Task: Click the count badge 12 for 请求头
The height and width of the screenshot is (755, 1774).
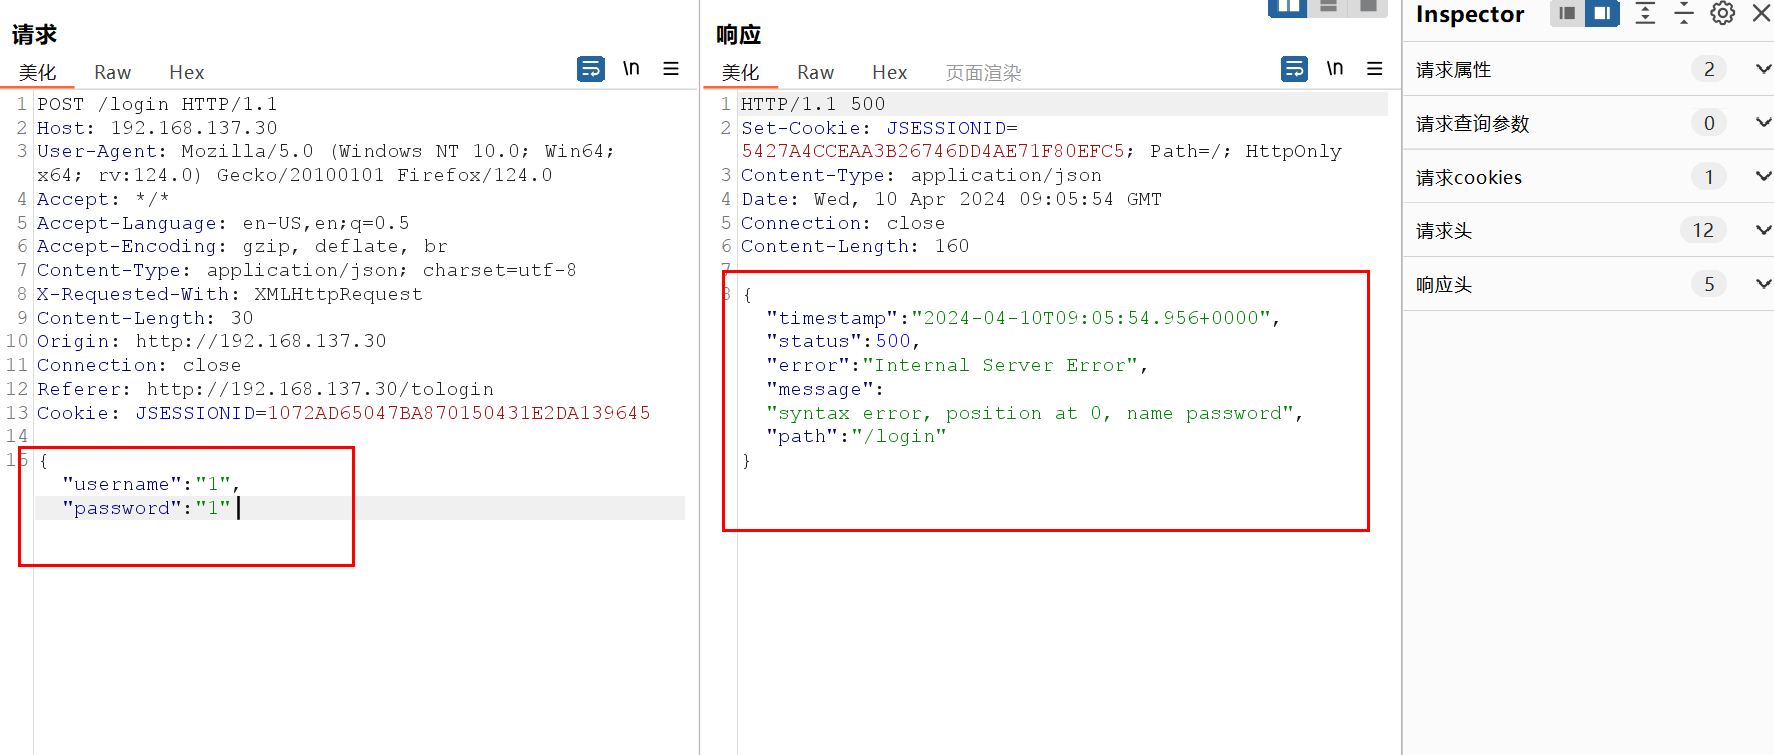Action: pos(1704,231)
